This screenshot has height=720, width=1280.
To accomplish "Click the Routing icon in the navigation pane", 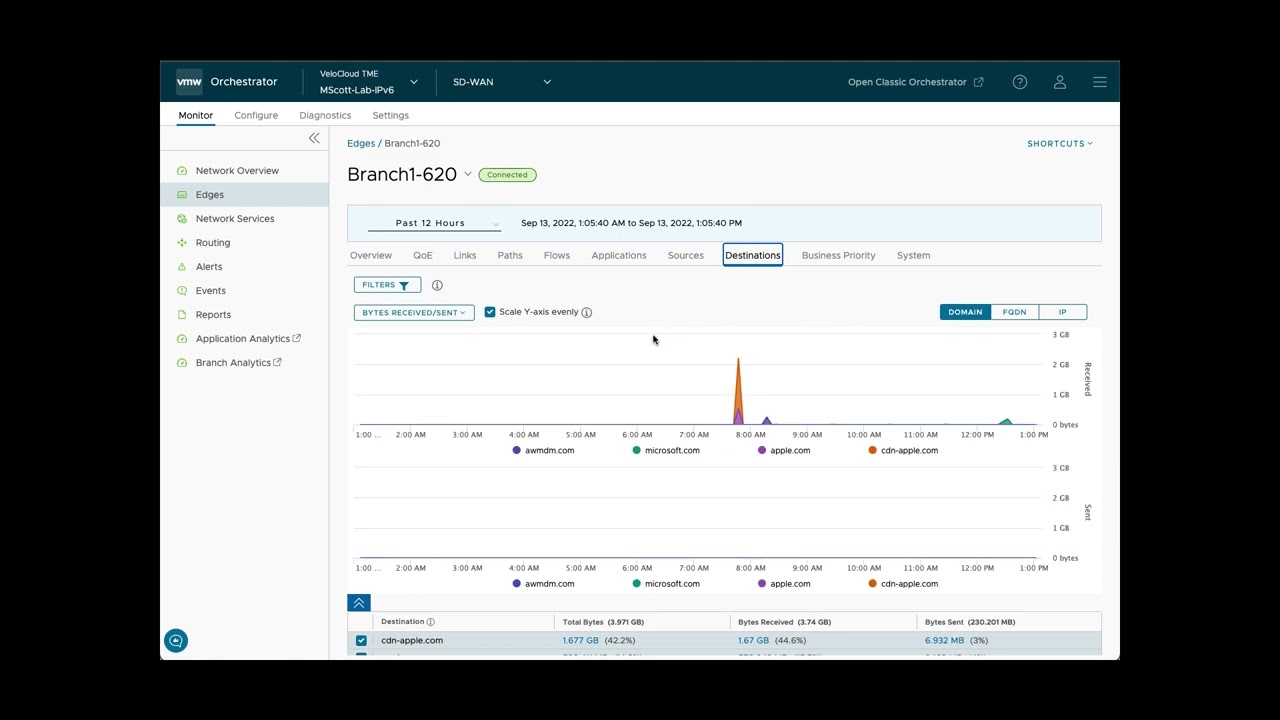I will [182, 242].
